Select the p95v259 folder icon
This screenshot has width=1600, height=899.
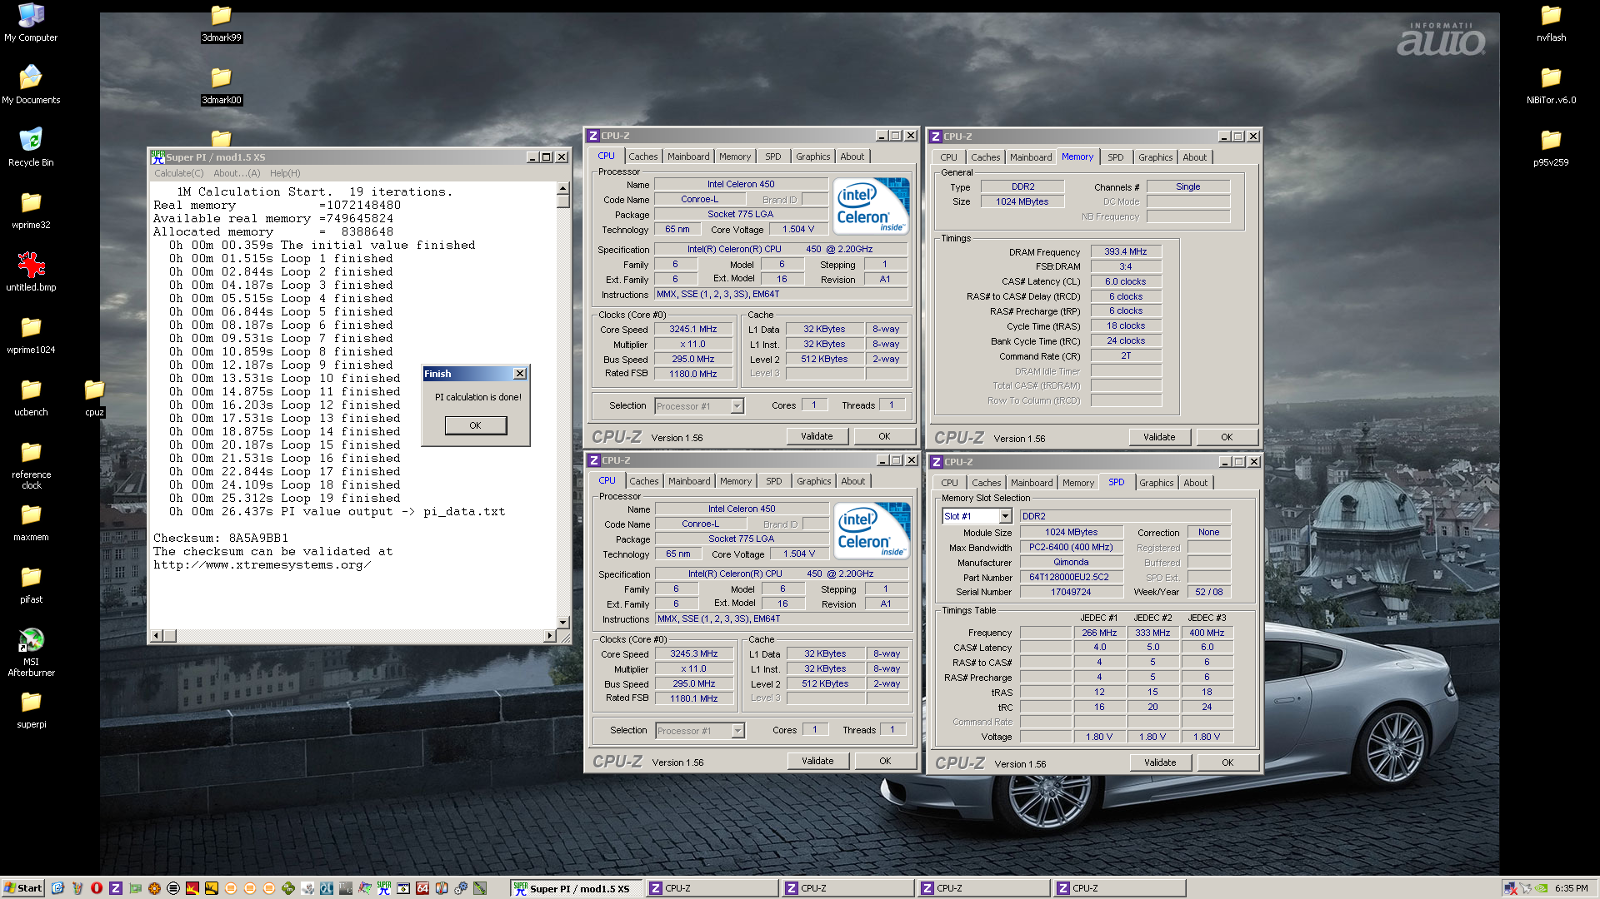pos(1551,147)
